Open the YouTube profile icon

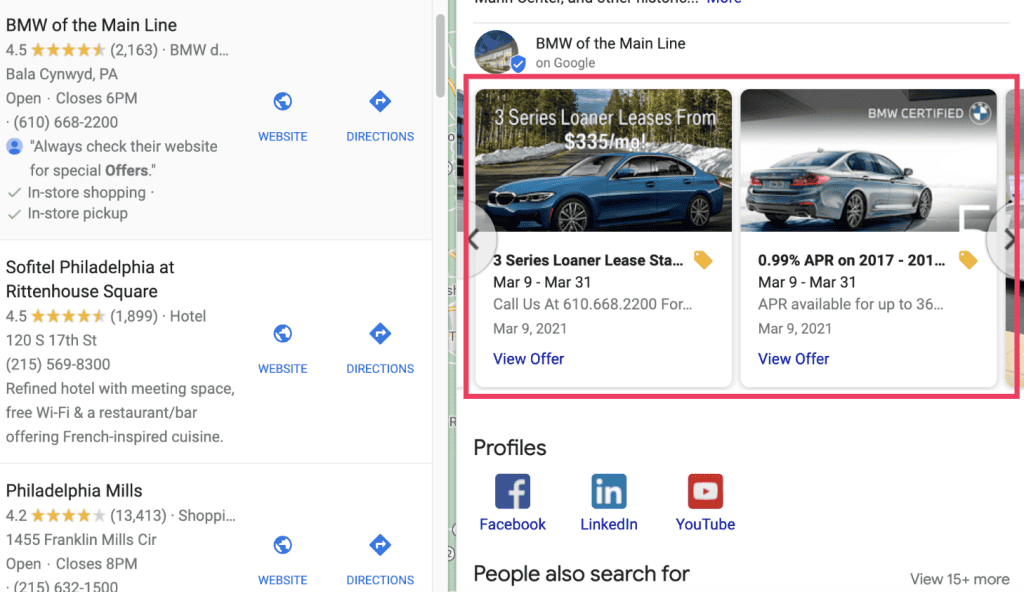tap(705, 491)
